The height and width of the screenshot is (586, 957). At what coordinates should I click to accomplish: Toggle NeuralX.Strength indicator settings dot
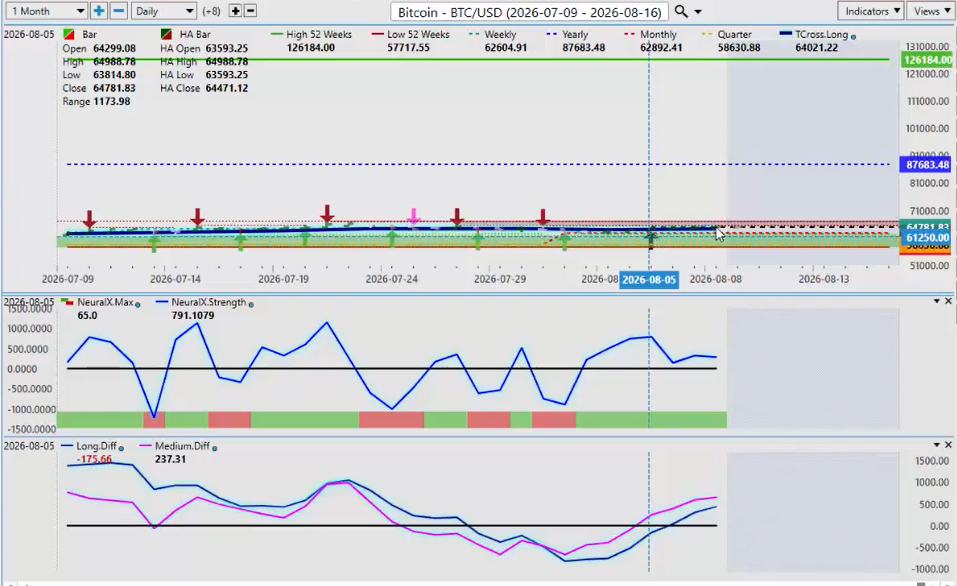pos(251,304)
